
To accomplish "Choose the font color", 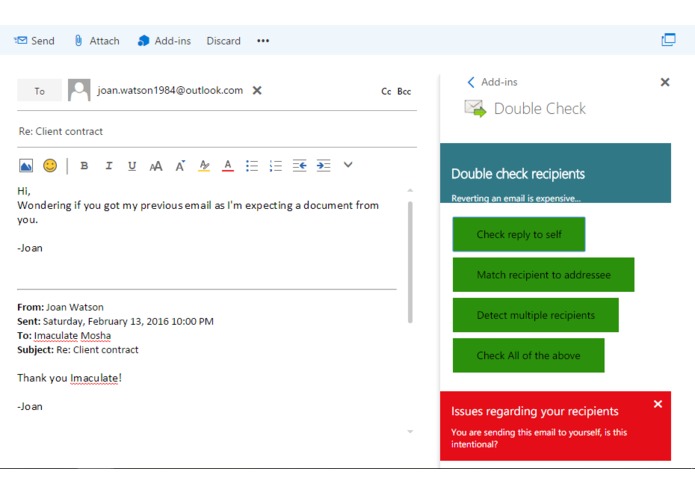I will [228, 166].
